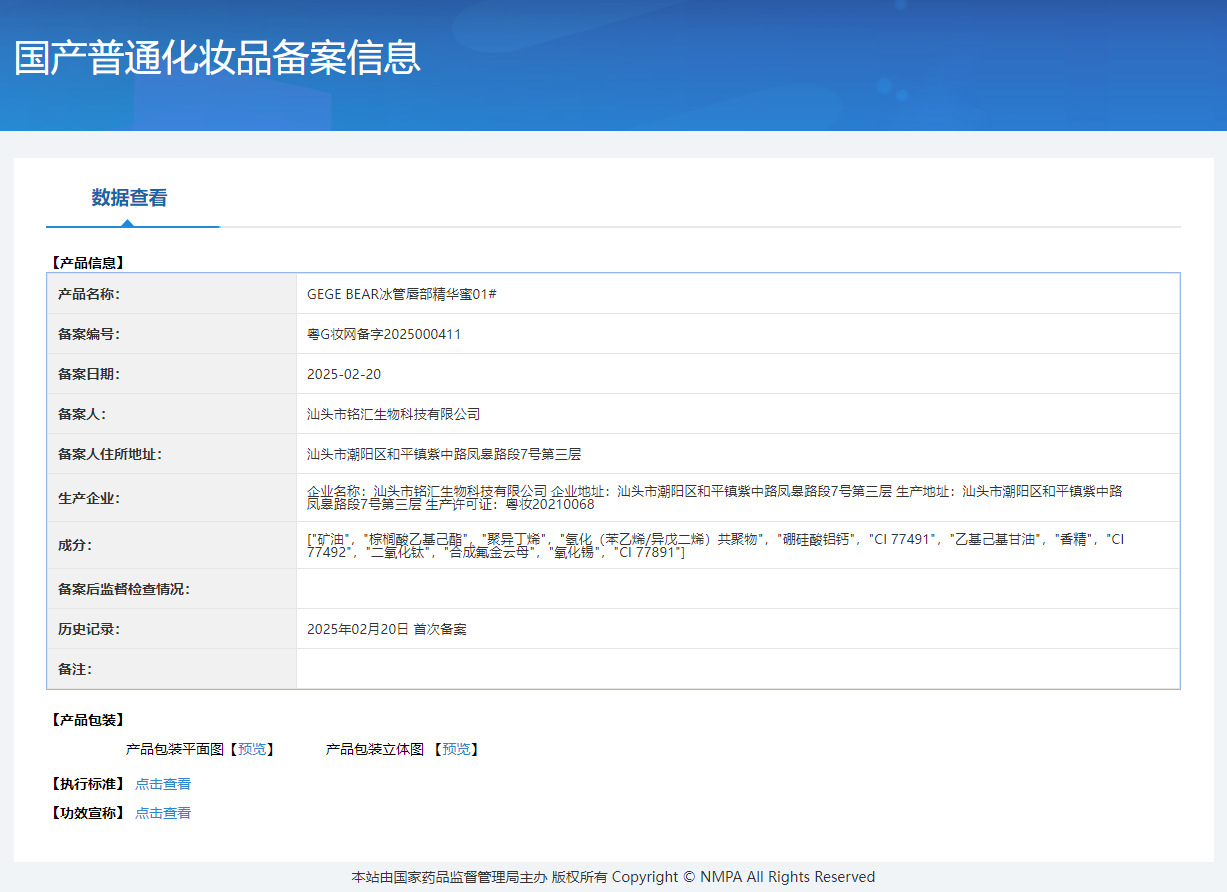This screenshot has width=1227, height=892.
Task: Click the 产品包装平面图 label text
Action: click(x=175, y=749)
